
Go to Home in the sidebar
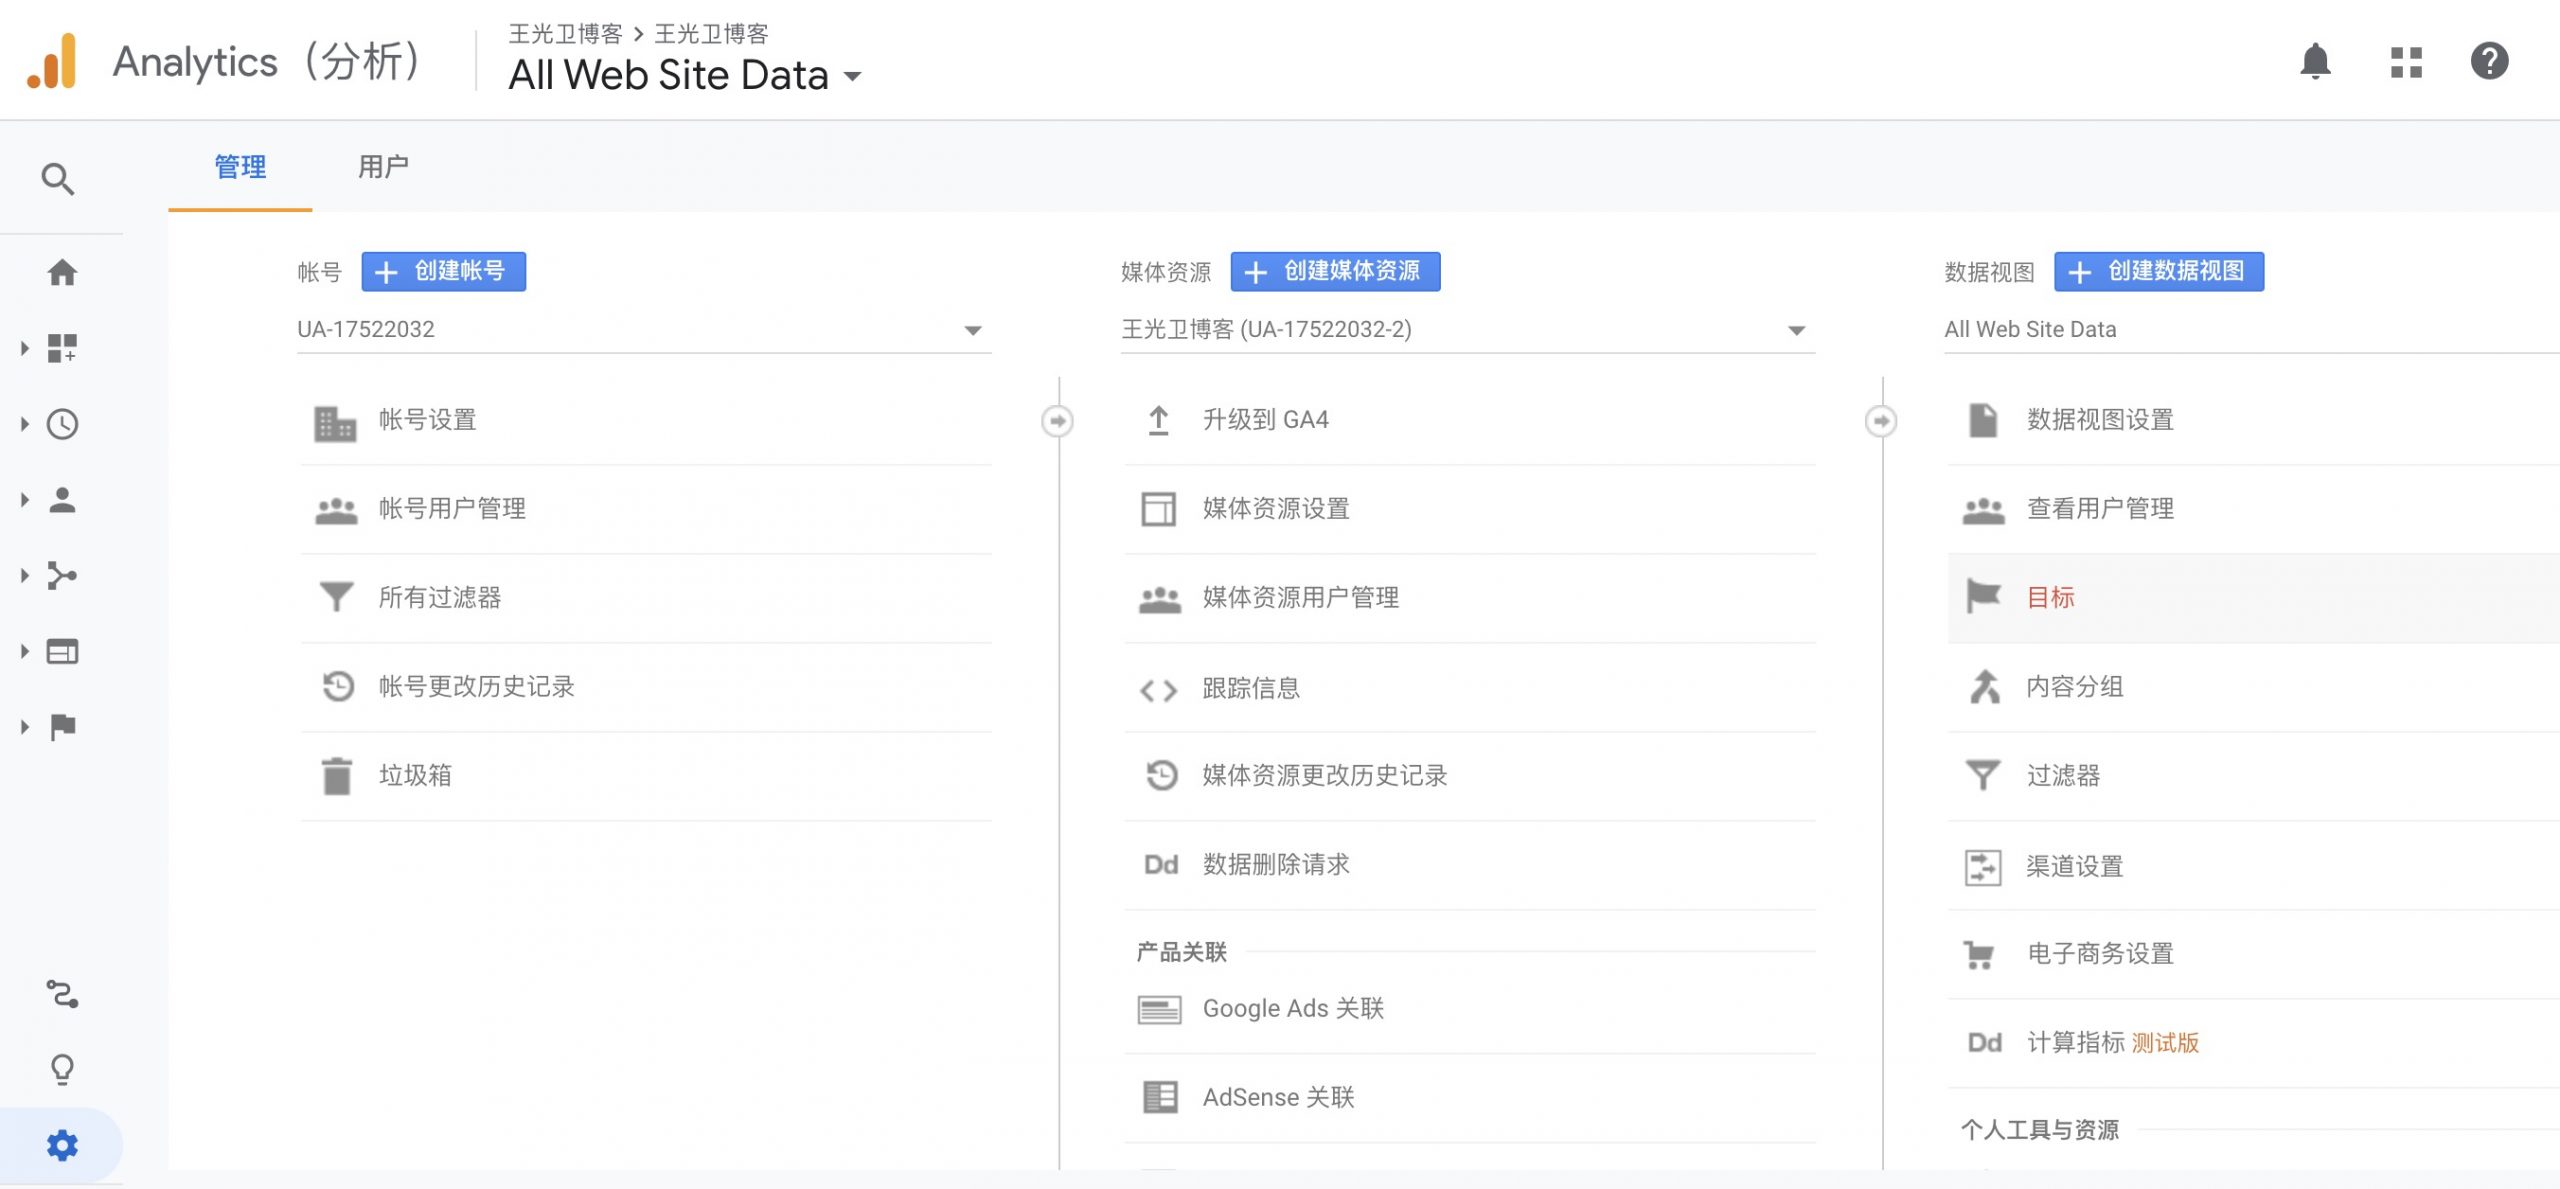62,272
